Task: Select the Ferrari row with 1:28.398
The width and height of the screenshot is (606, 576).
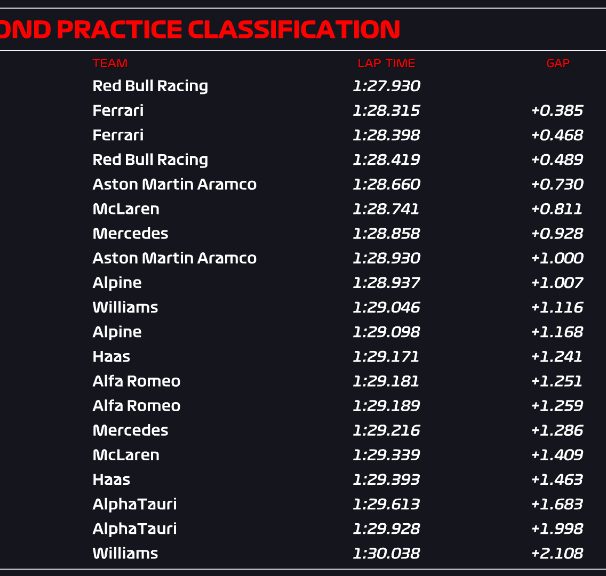Action: coord(303,135)
